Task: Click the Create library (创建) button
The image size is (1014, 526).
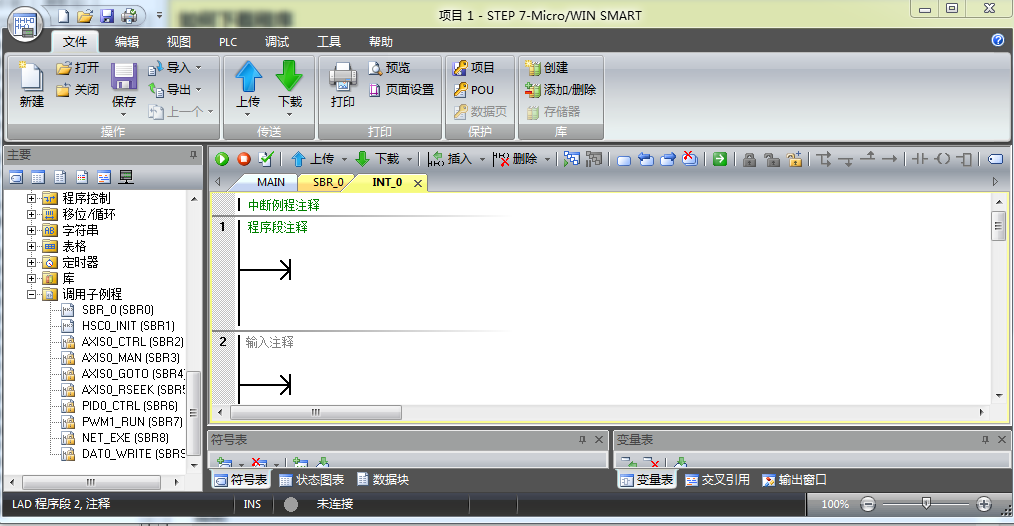Action: [547, 68]
